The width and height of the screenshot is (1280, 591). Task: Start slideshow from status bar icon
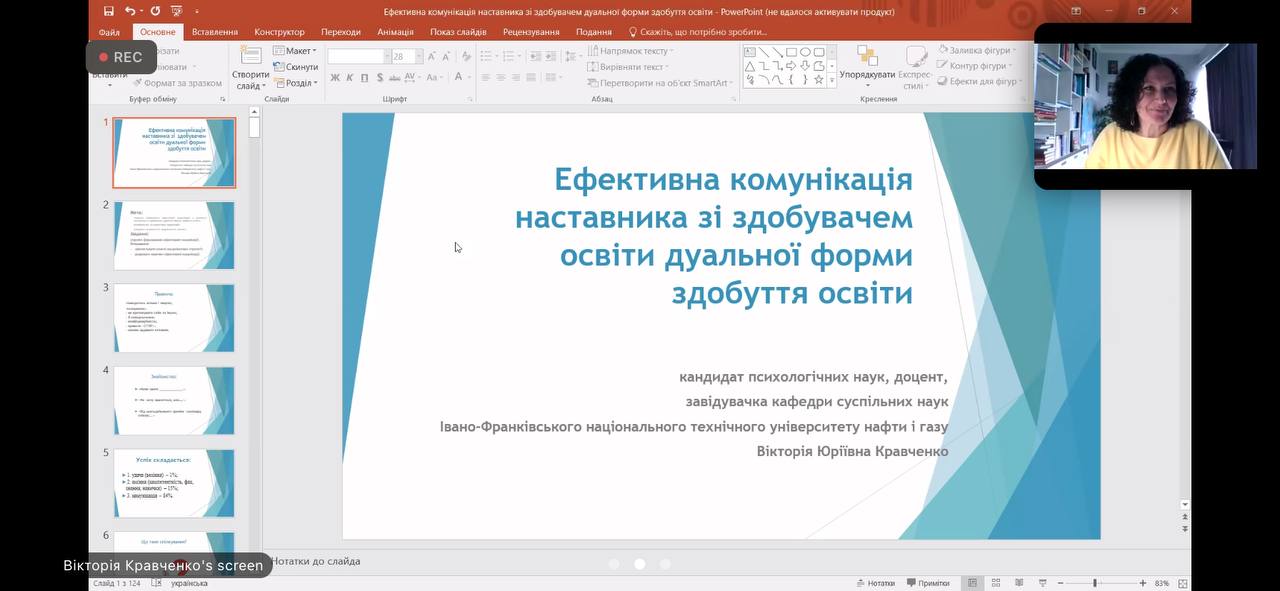pyautogui.click(x=1042, y=583)
